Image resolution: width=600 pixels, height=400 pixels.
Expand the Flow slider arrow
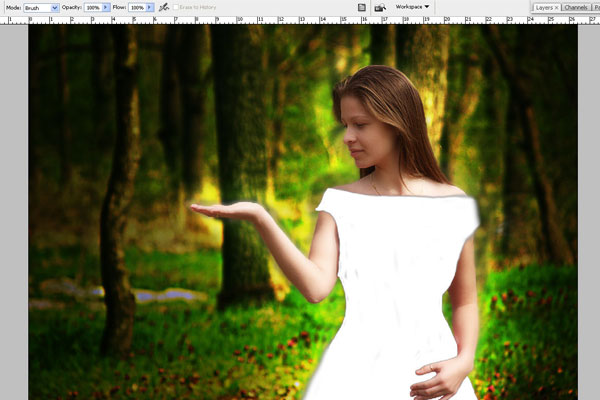(x=150, y=7)
